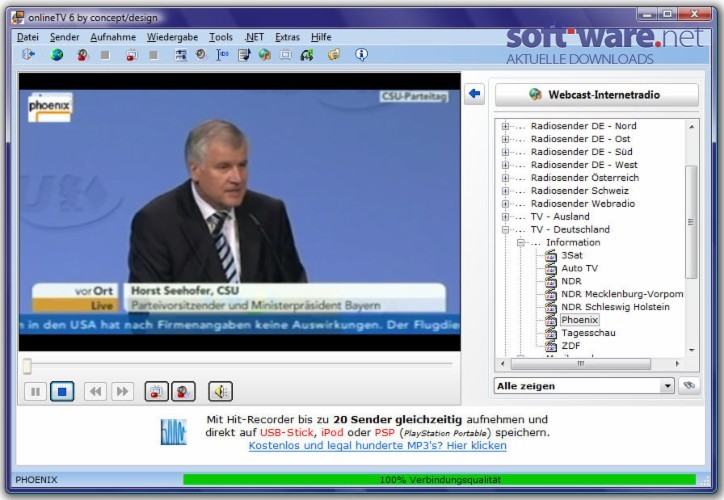Open the Tools menu
The width and height of the screenshot is (724, 500).
pyautogui.click(x=221, y=37)
